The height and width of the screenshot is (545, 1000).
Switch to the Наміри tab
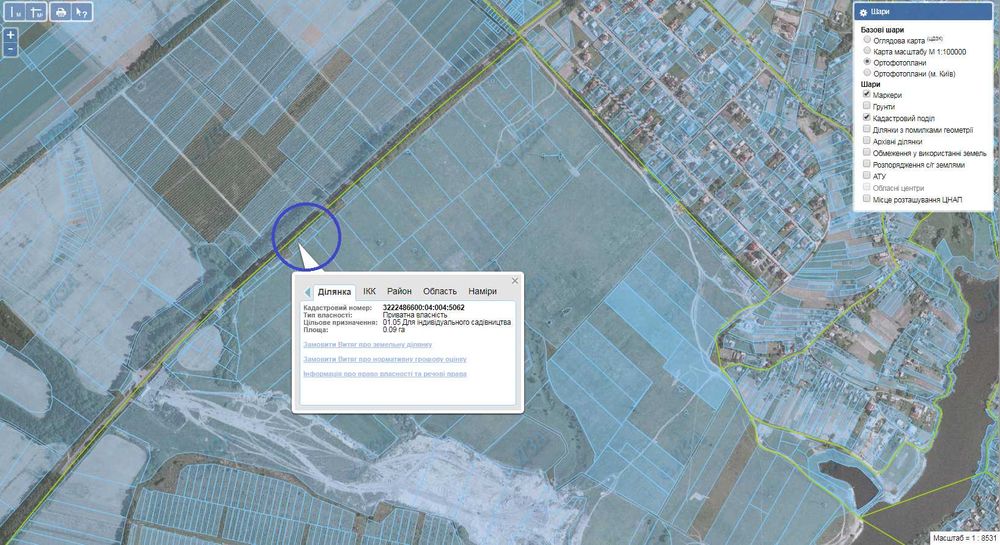tap(482, 291)
